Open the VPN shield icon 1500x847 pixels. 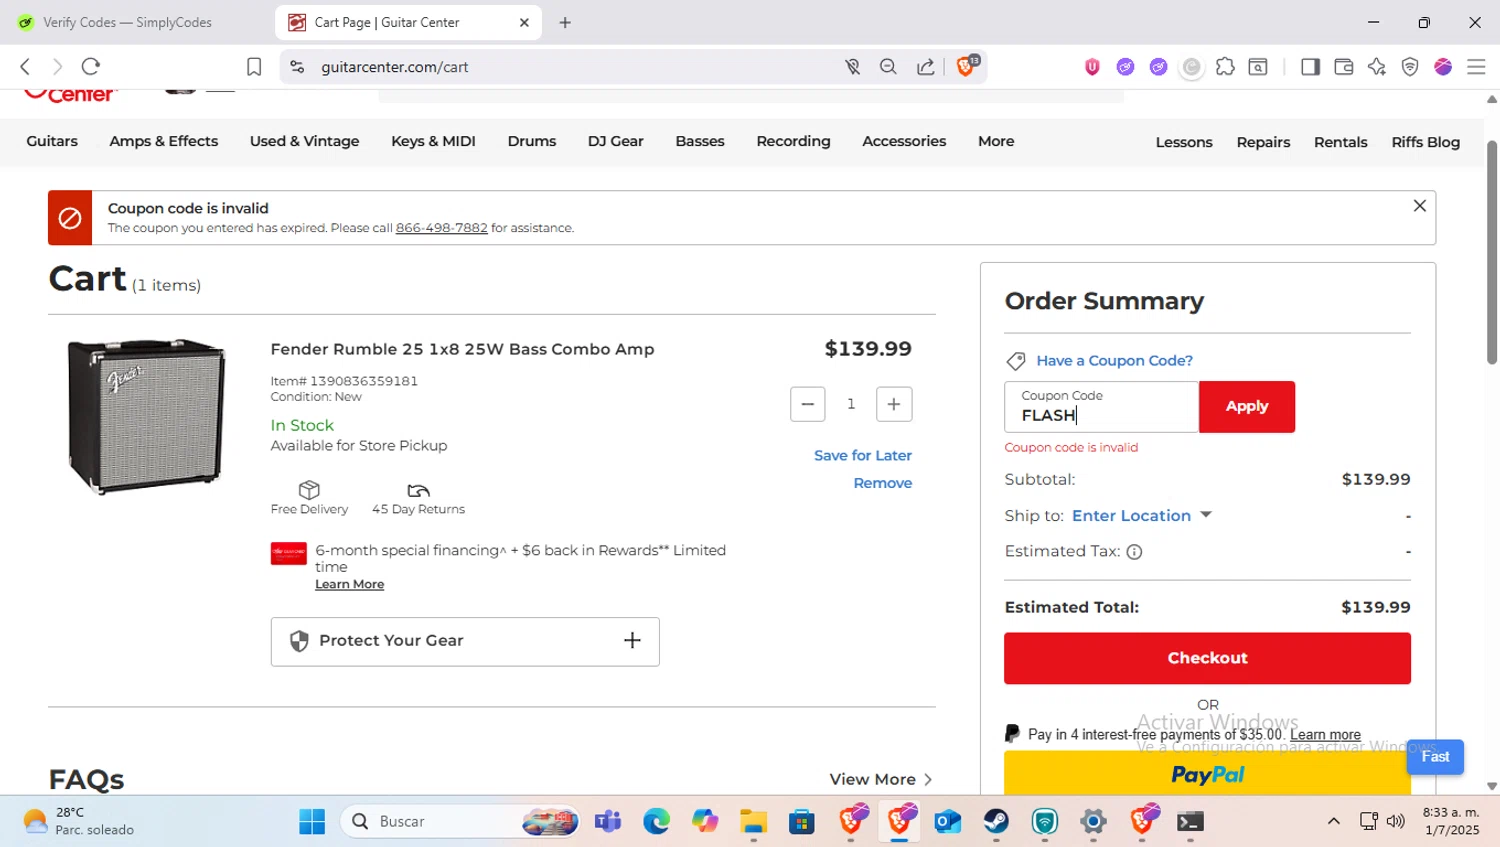[x=1410, y=67]
